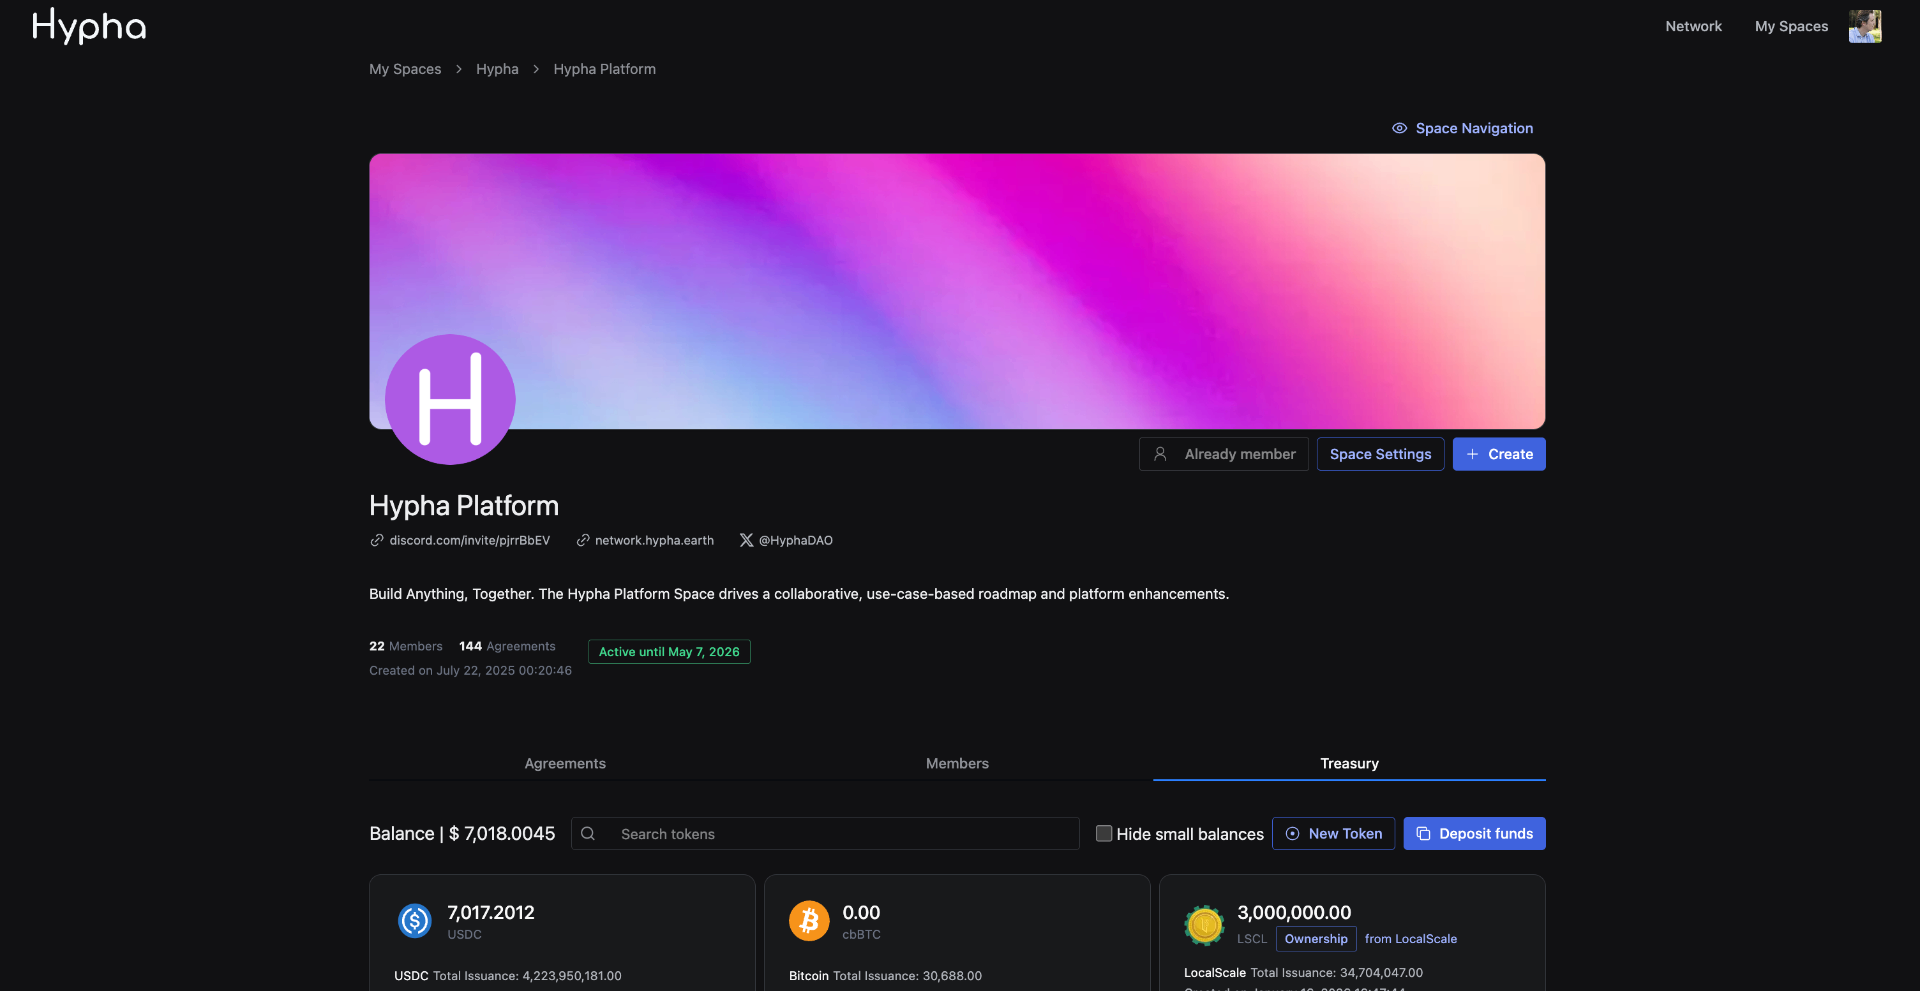Open network.hypha.earth link
This screenshot has height=991, width=1920.
[654, 540]
